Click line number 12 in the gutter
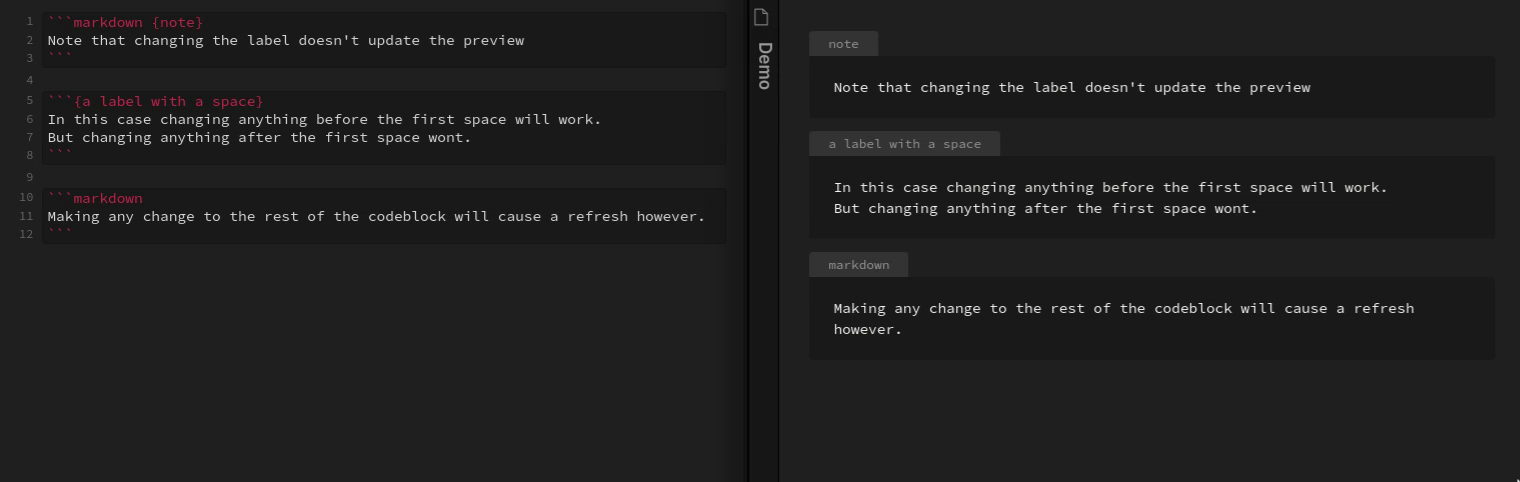Image resolution: width=1520 pixels, height=482 pixels. point(26,235)
